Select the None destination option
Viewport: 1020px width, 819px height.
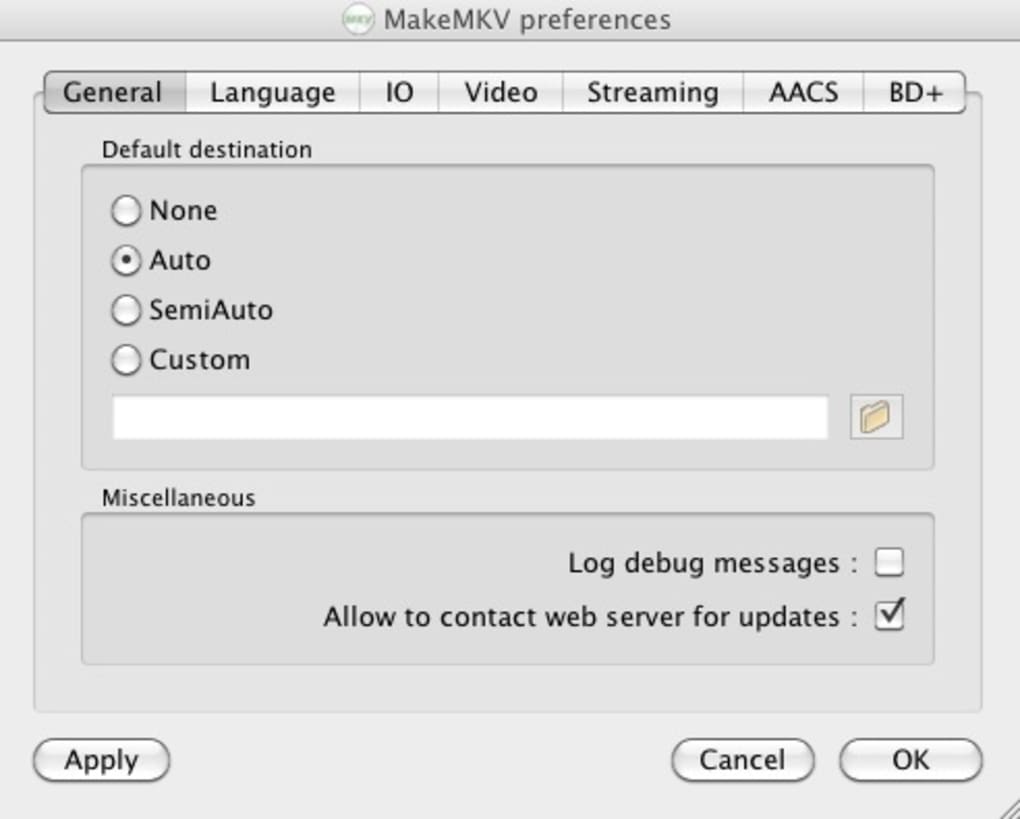pos(126,211)
